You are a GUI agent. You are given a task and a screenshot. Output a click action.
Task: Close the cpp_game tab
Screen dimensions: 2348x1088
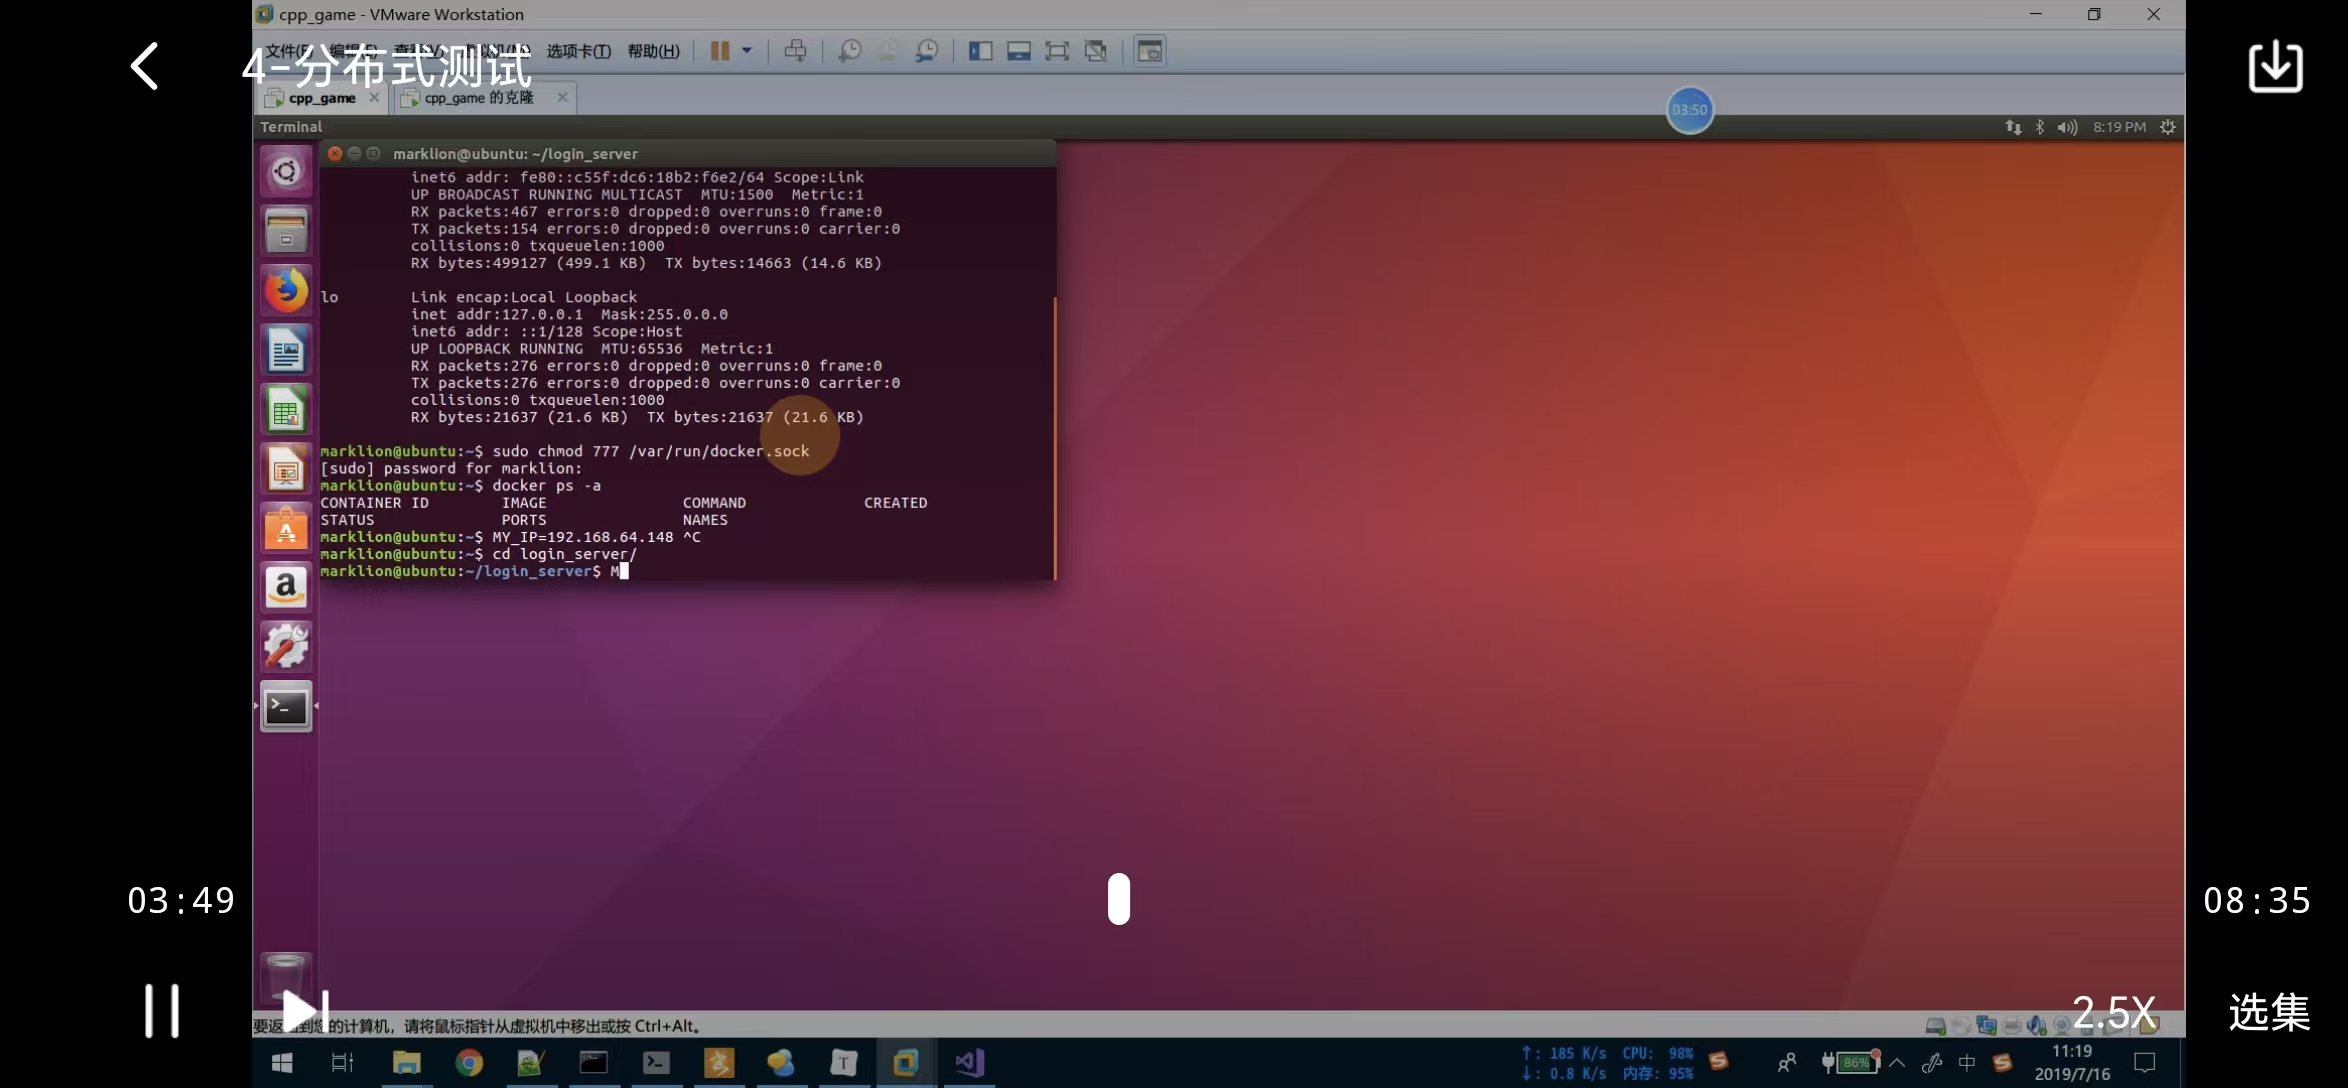pos(374,98)
